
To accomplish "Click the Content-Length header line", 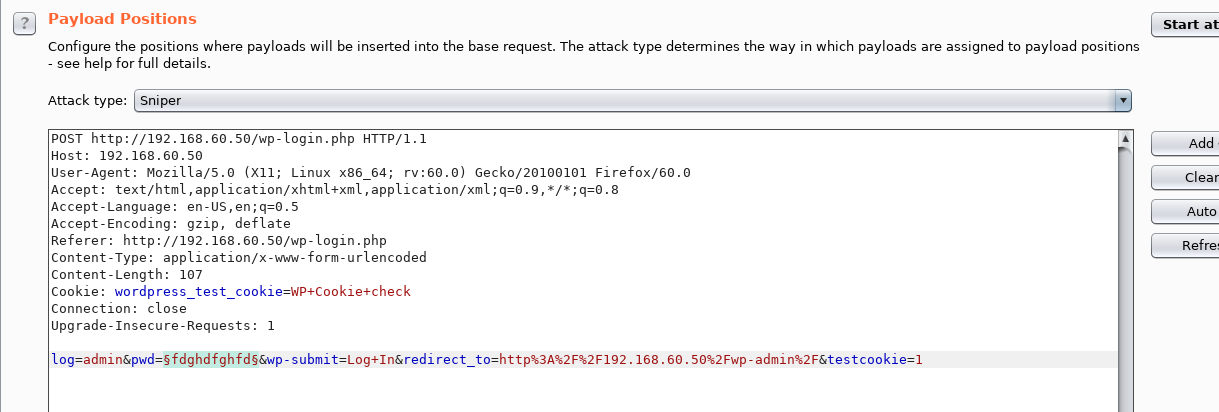I will 127,275.
